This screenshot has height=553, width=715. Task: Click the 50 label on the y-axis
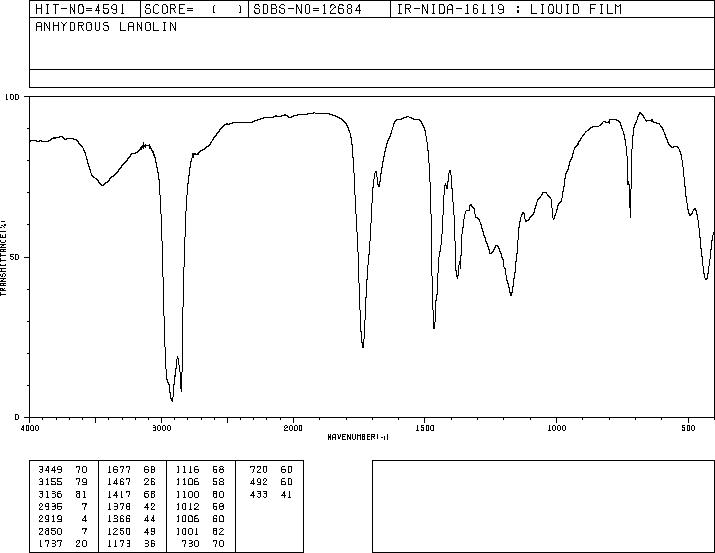tap(16, 257)
